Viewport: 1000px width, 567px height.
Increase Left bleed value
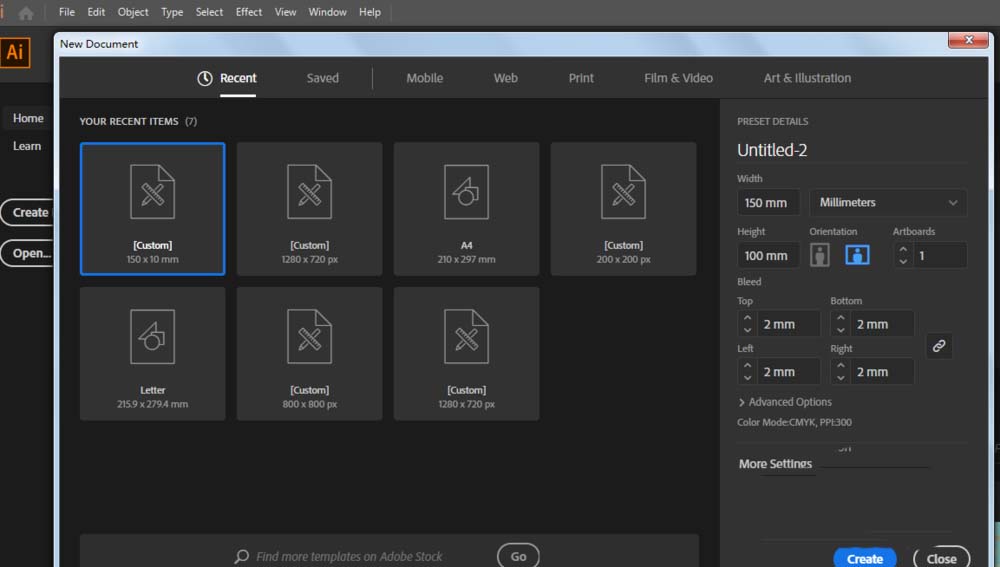(747, 365)
